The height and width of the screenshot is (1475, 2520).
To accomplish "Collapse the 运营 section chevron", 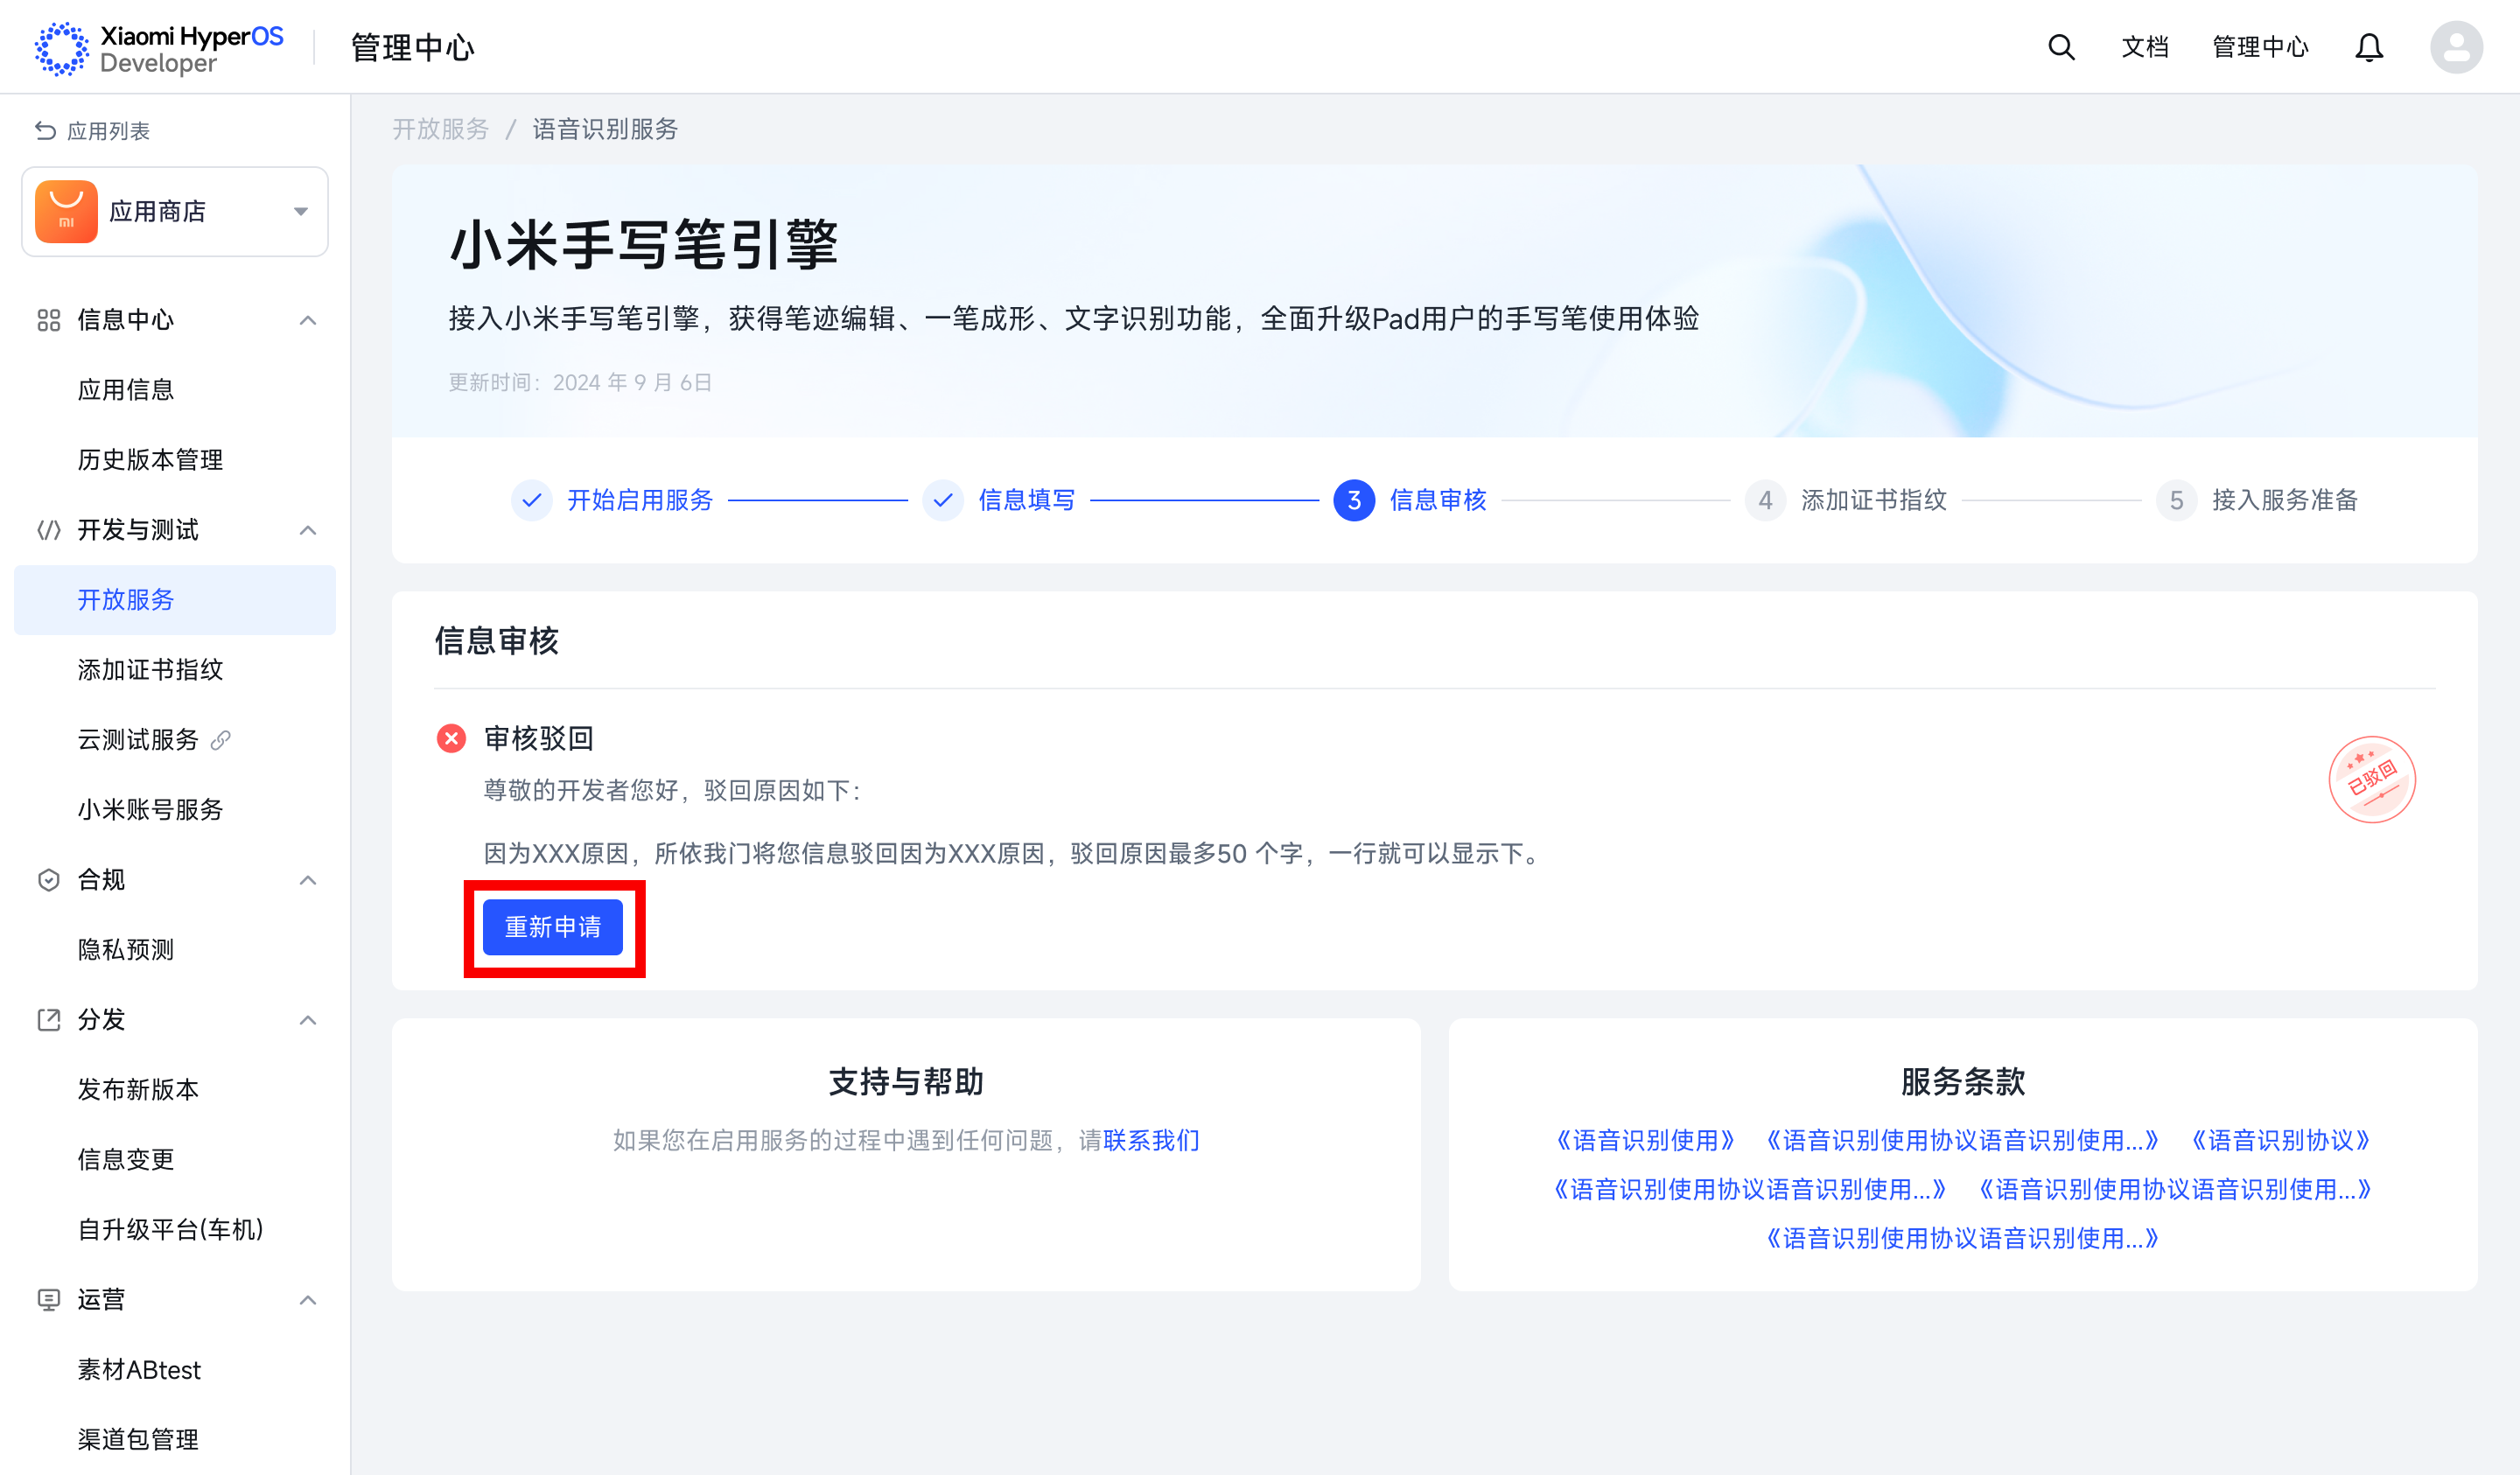I will click(x=308, y=1300).
